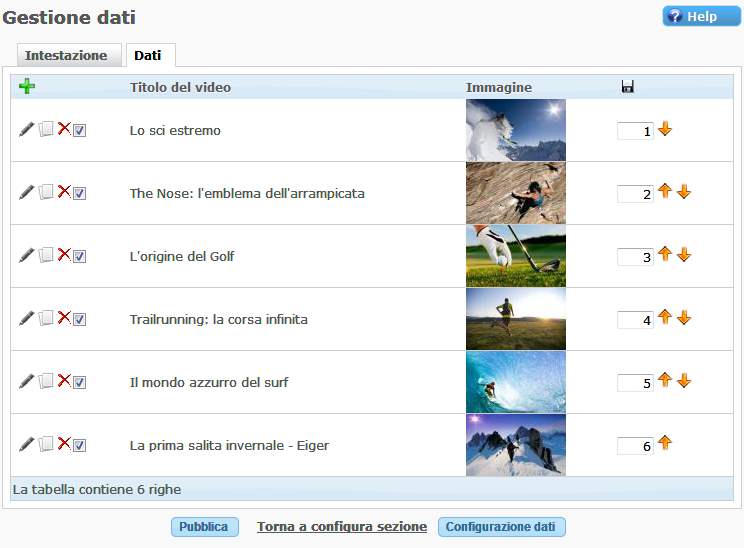Edit 'La prima salita invernale - Eiger' with pencil
This screenshot has width=744, height=548.
(27, 444)
